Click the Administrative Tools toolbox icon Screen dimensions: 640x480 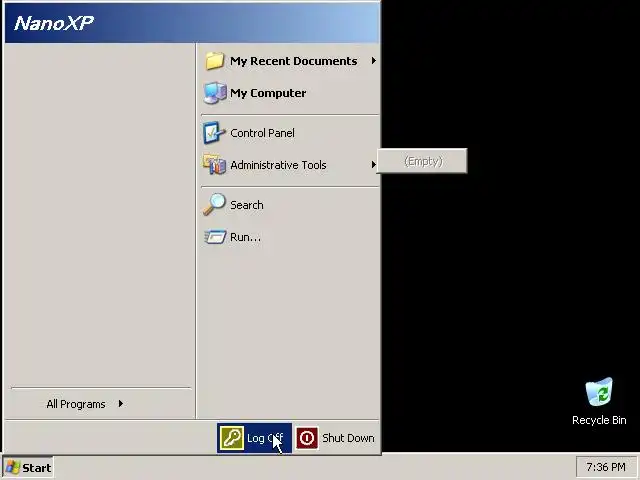coord(214,164)
